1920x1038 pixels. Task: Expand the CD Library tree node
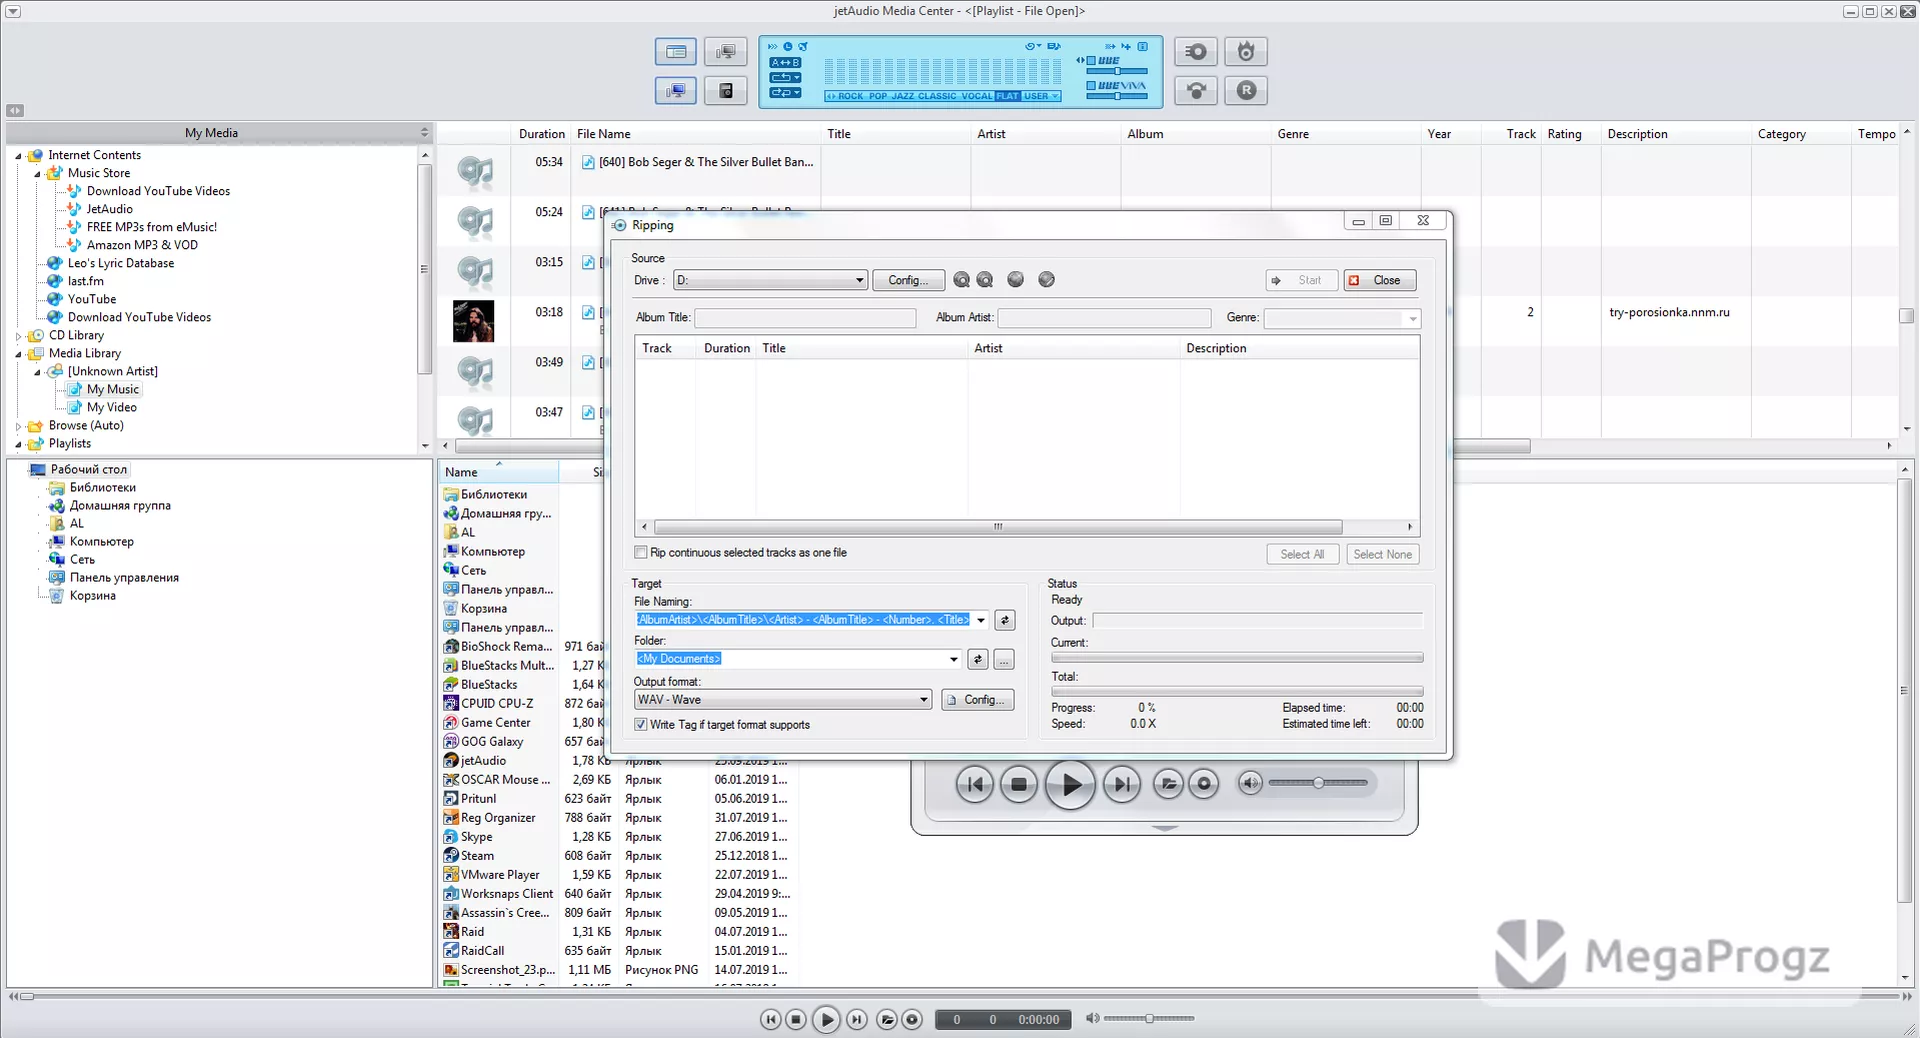click(x=18, y=336)
